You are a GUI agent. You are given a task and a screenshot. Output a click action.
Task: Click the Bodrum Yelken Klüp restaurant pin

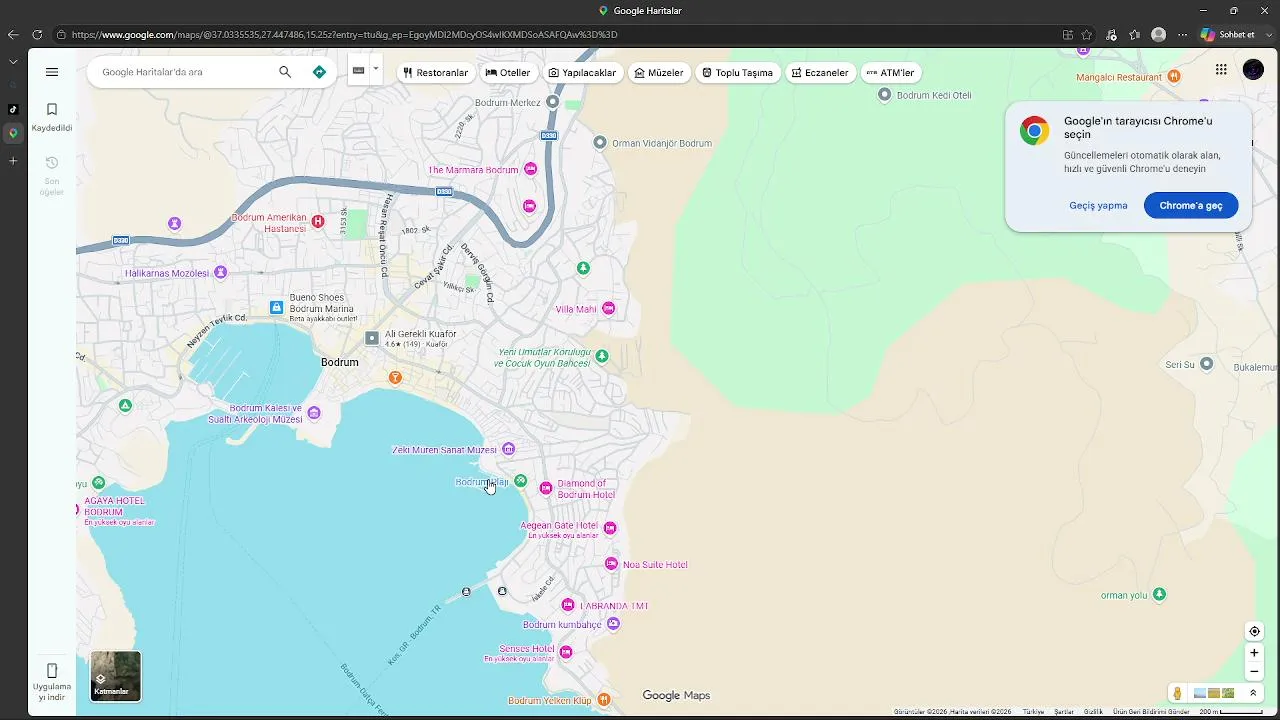click(603, 700)
